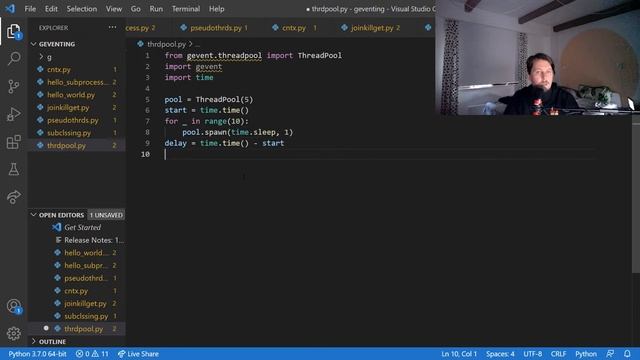
Task: Place cursor on line 5 ThreadPool(5)
Action: (224, 100)
